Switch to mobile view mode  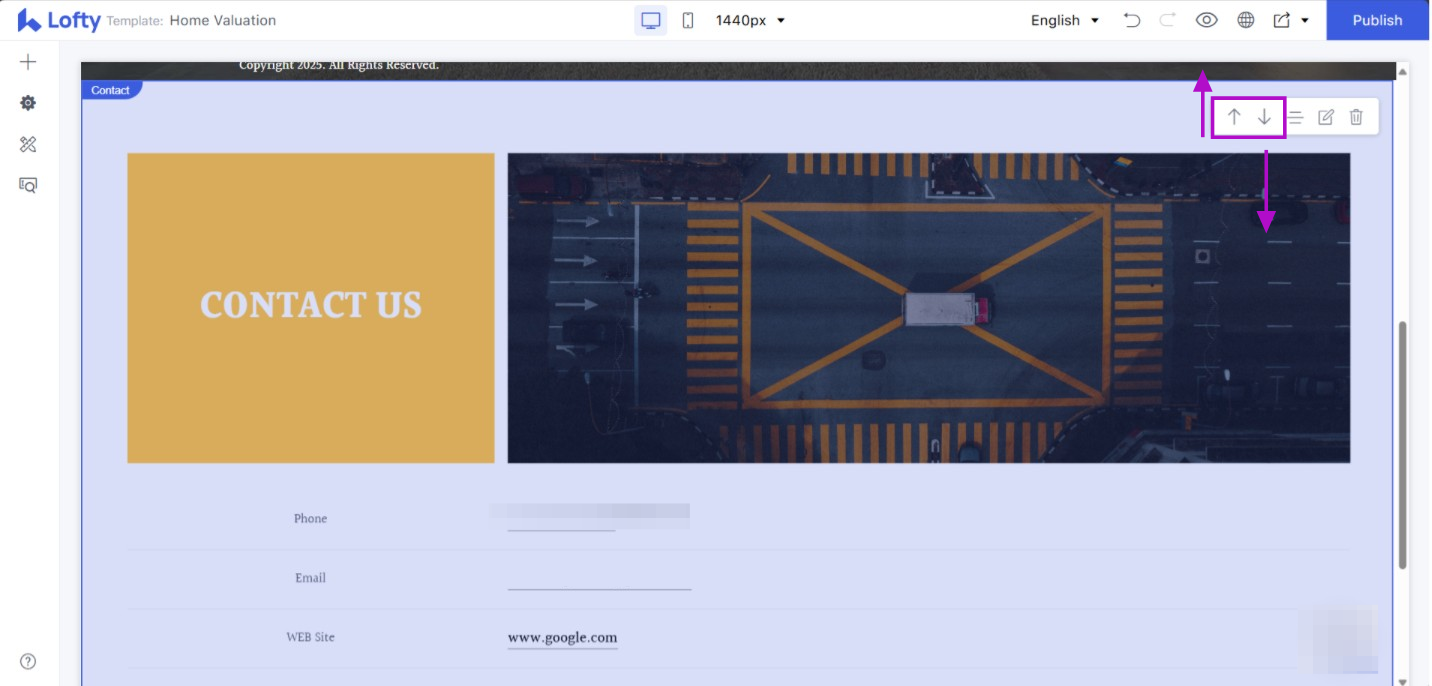point(688,20)
